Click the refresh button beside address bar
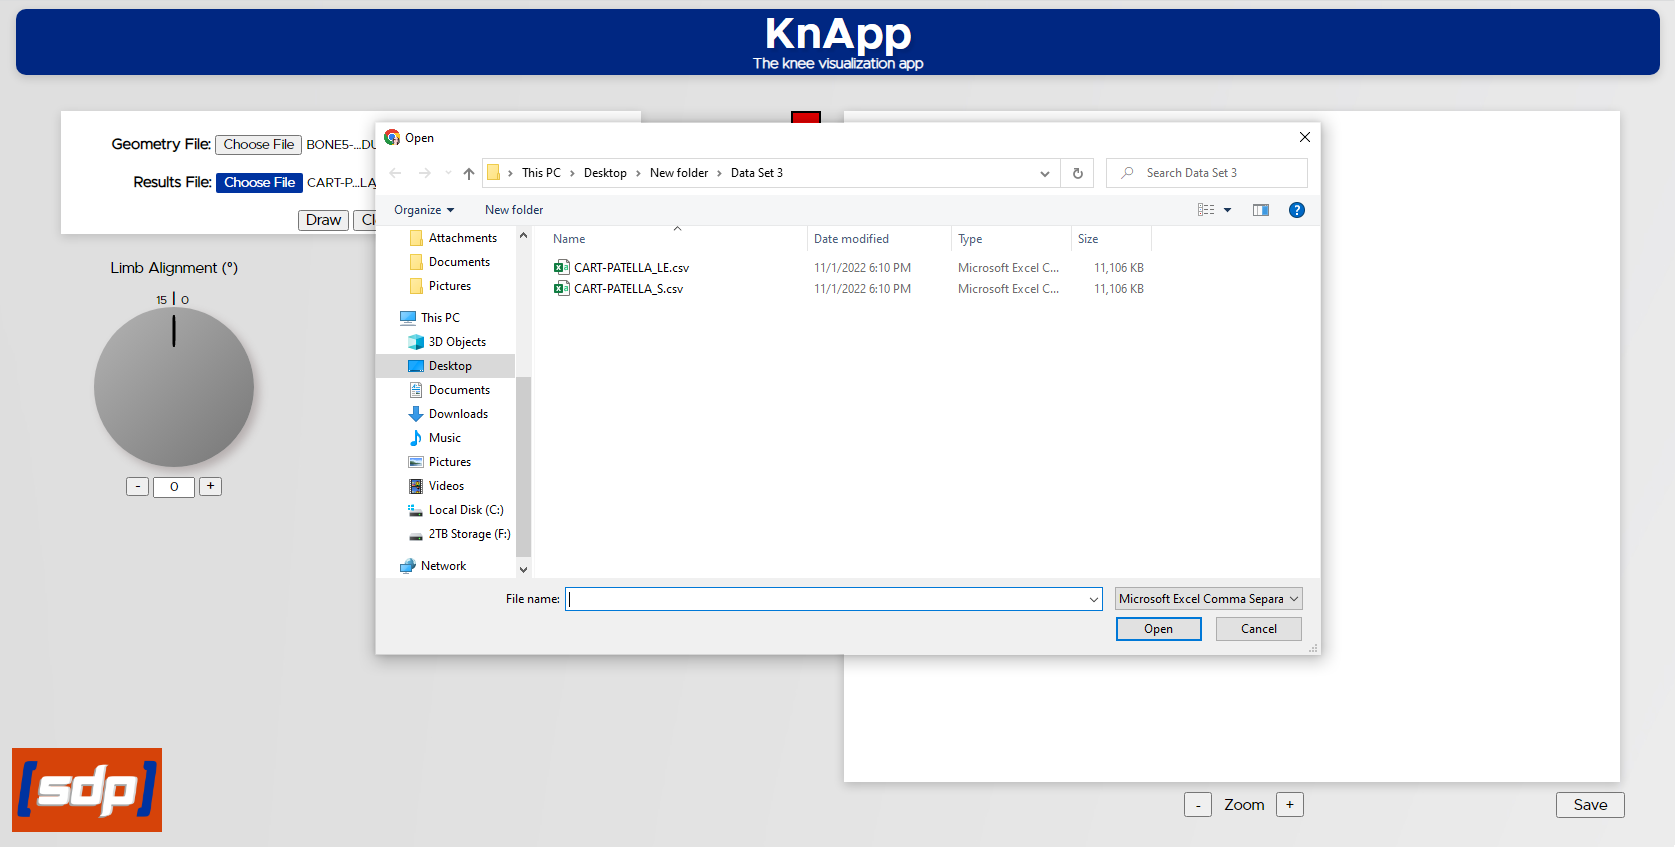Viewport: 1675px width, 847px height. click(1078, 173)
